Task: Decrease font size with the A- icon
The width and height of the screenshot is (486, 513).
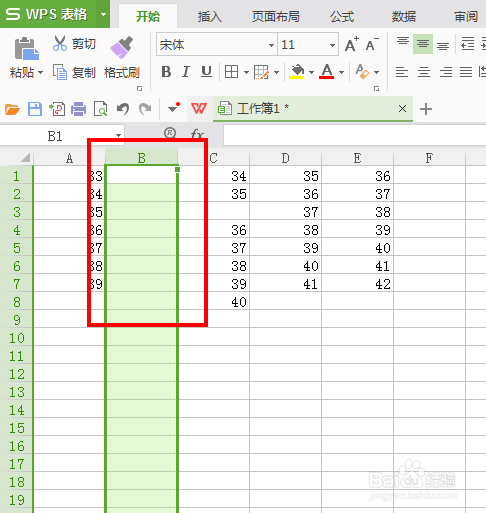Action: 372,44
